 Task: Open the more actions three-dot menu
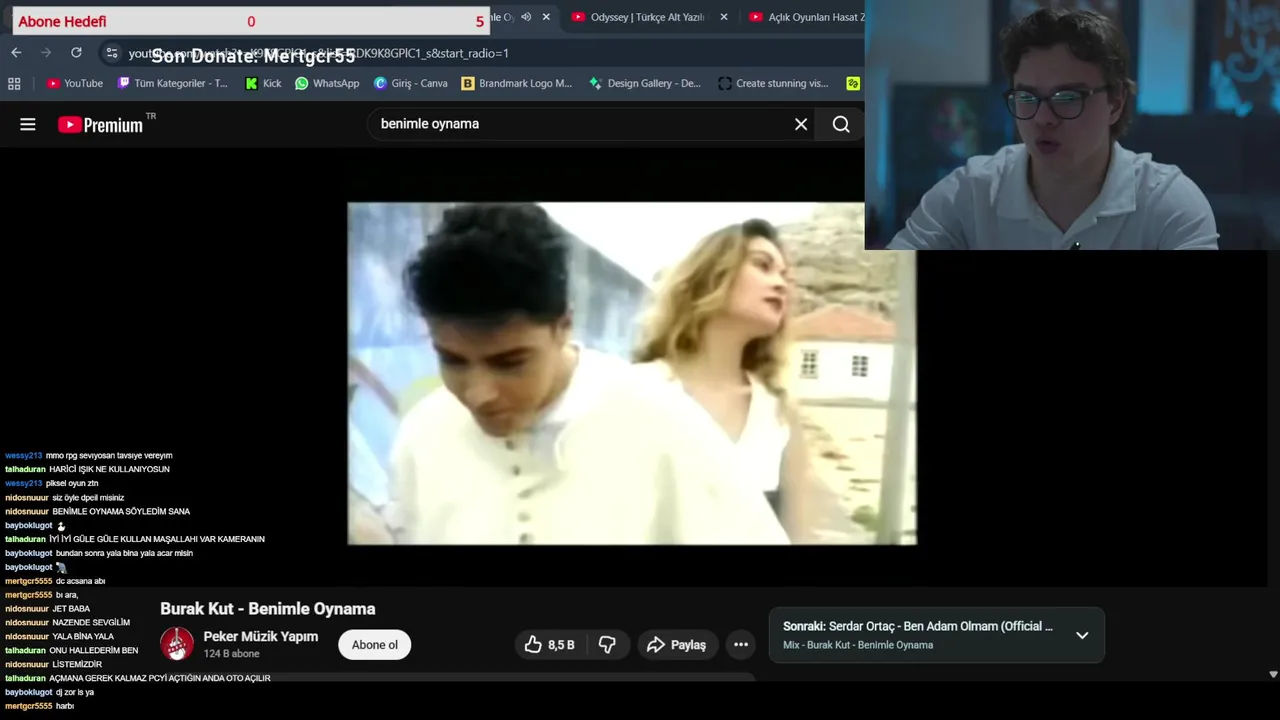741,645
